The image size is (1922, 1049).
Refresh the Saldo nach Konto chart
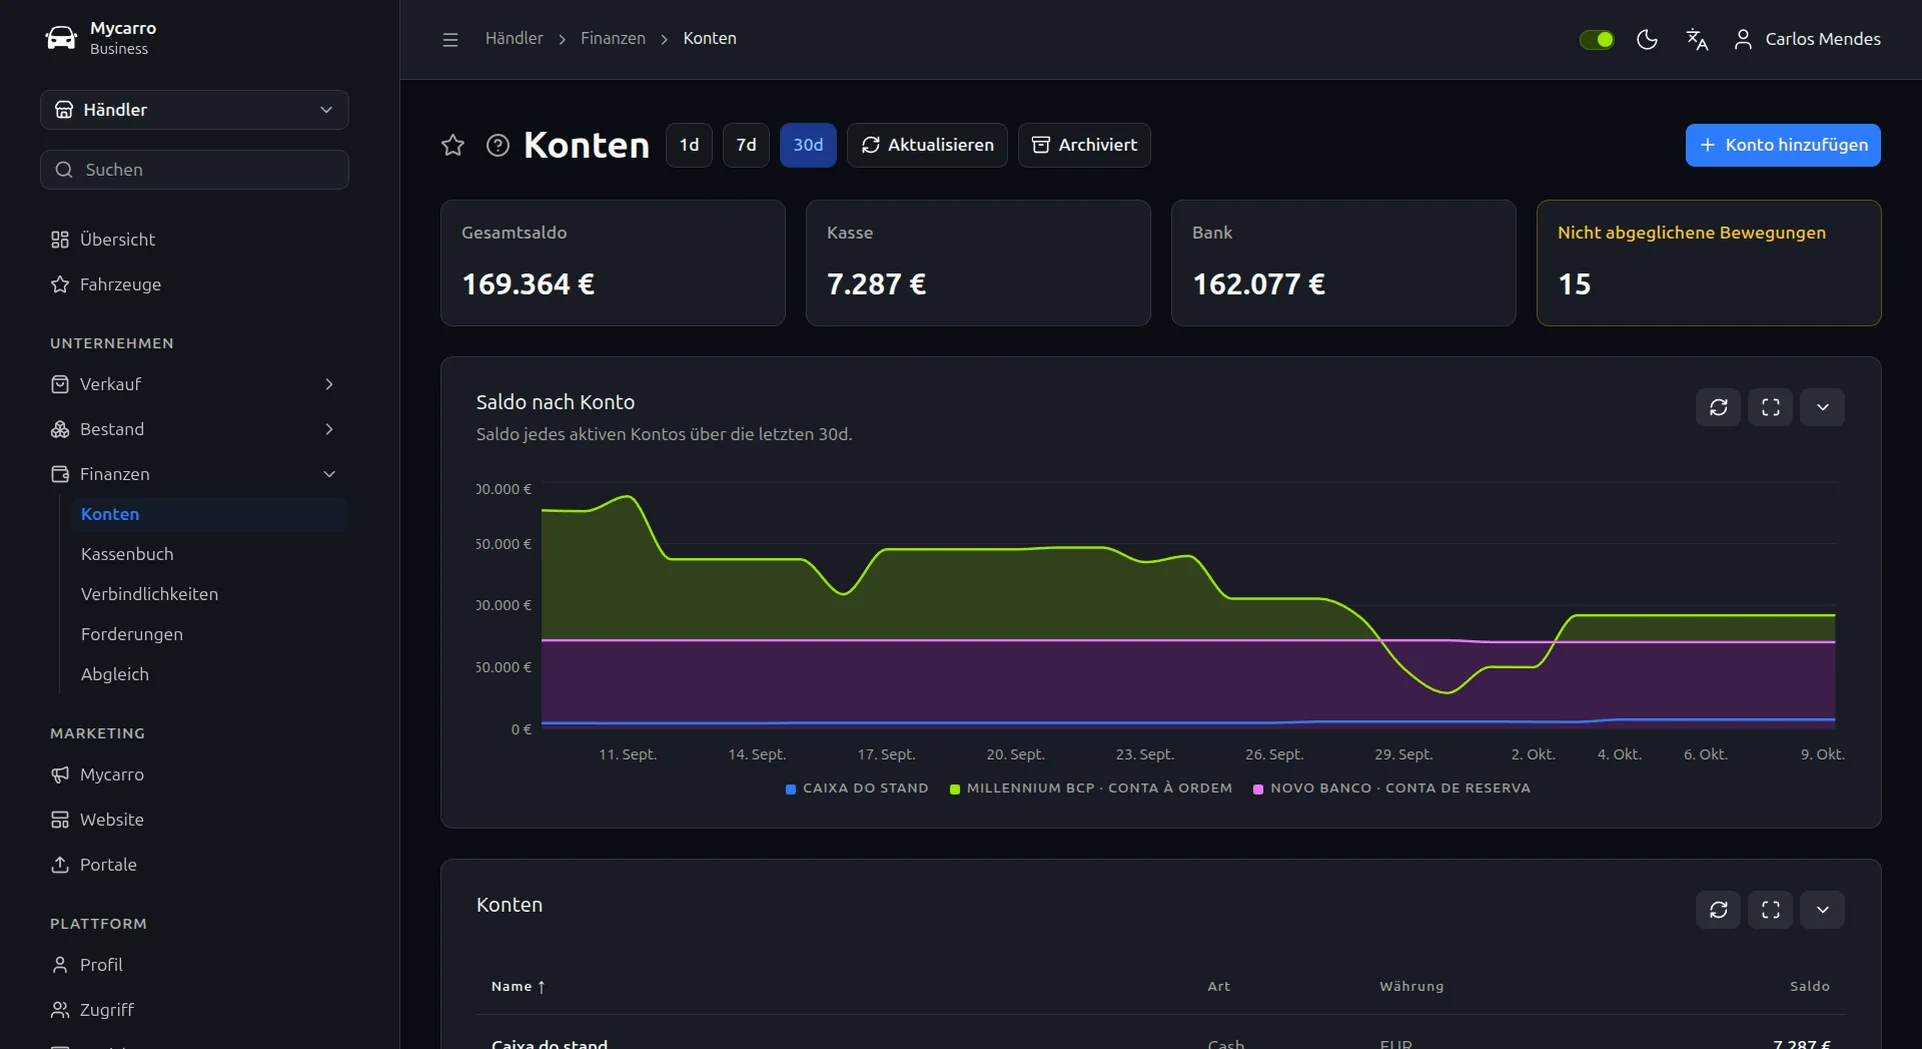pyautogui.click(x=1719, y=407)
